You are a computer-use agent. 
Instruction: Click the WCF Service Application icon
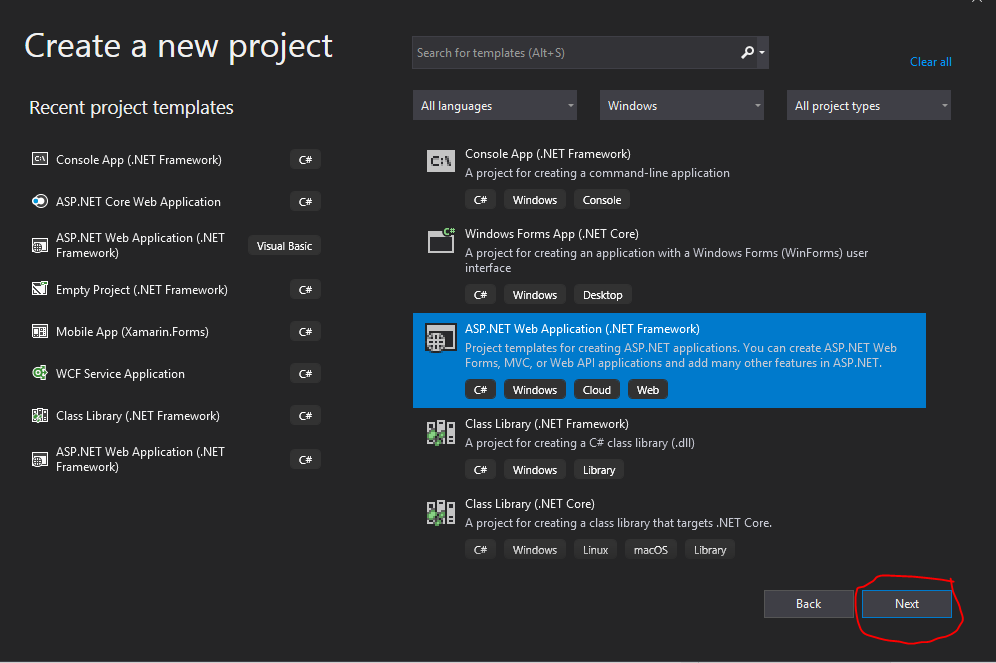click(40, 373)
